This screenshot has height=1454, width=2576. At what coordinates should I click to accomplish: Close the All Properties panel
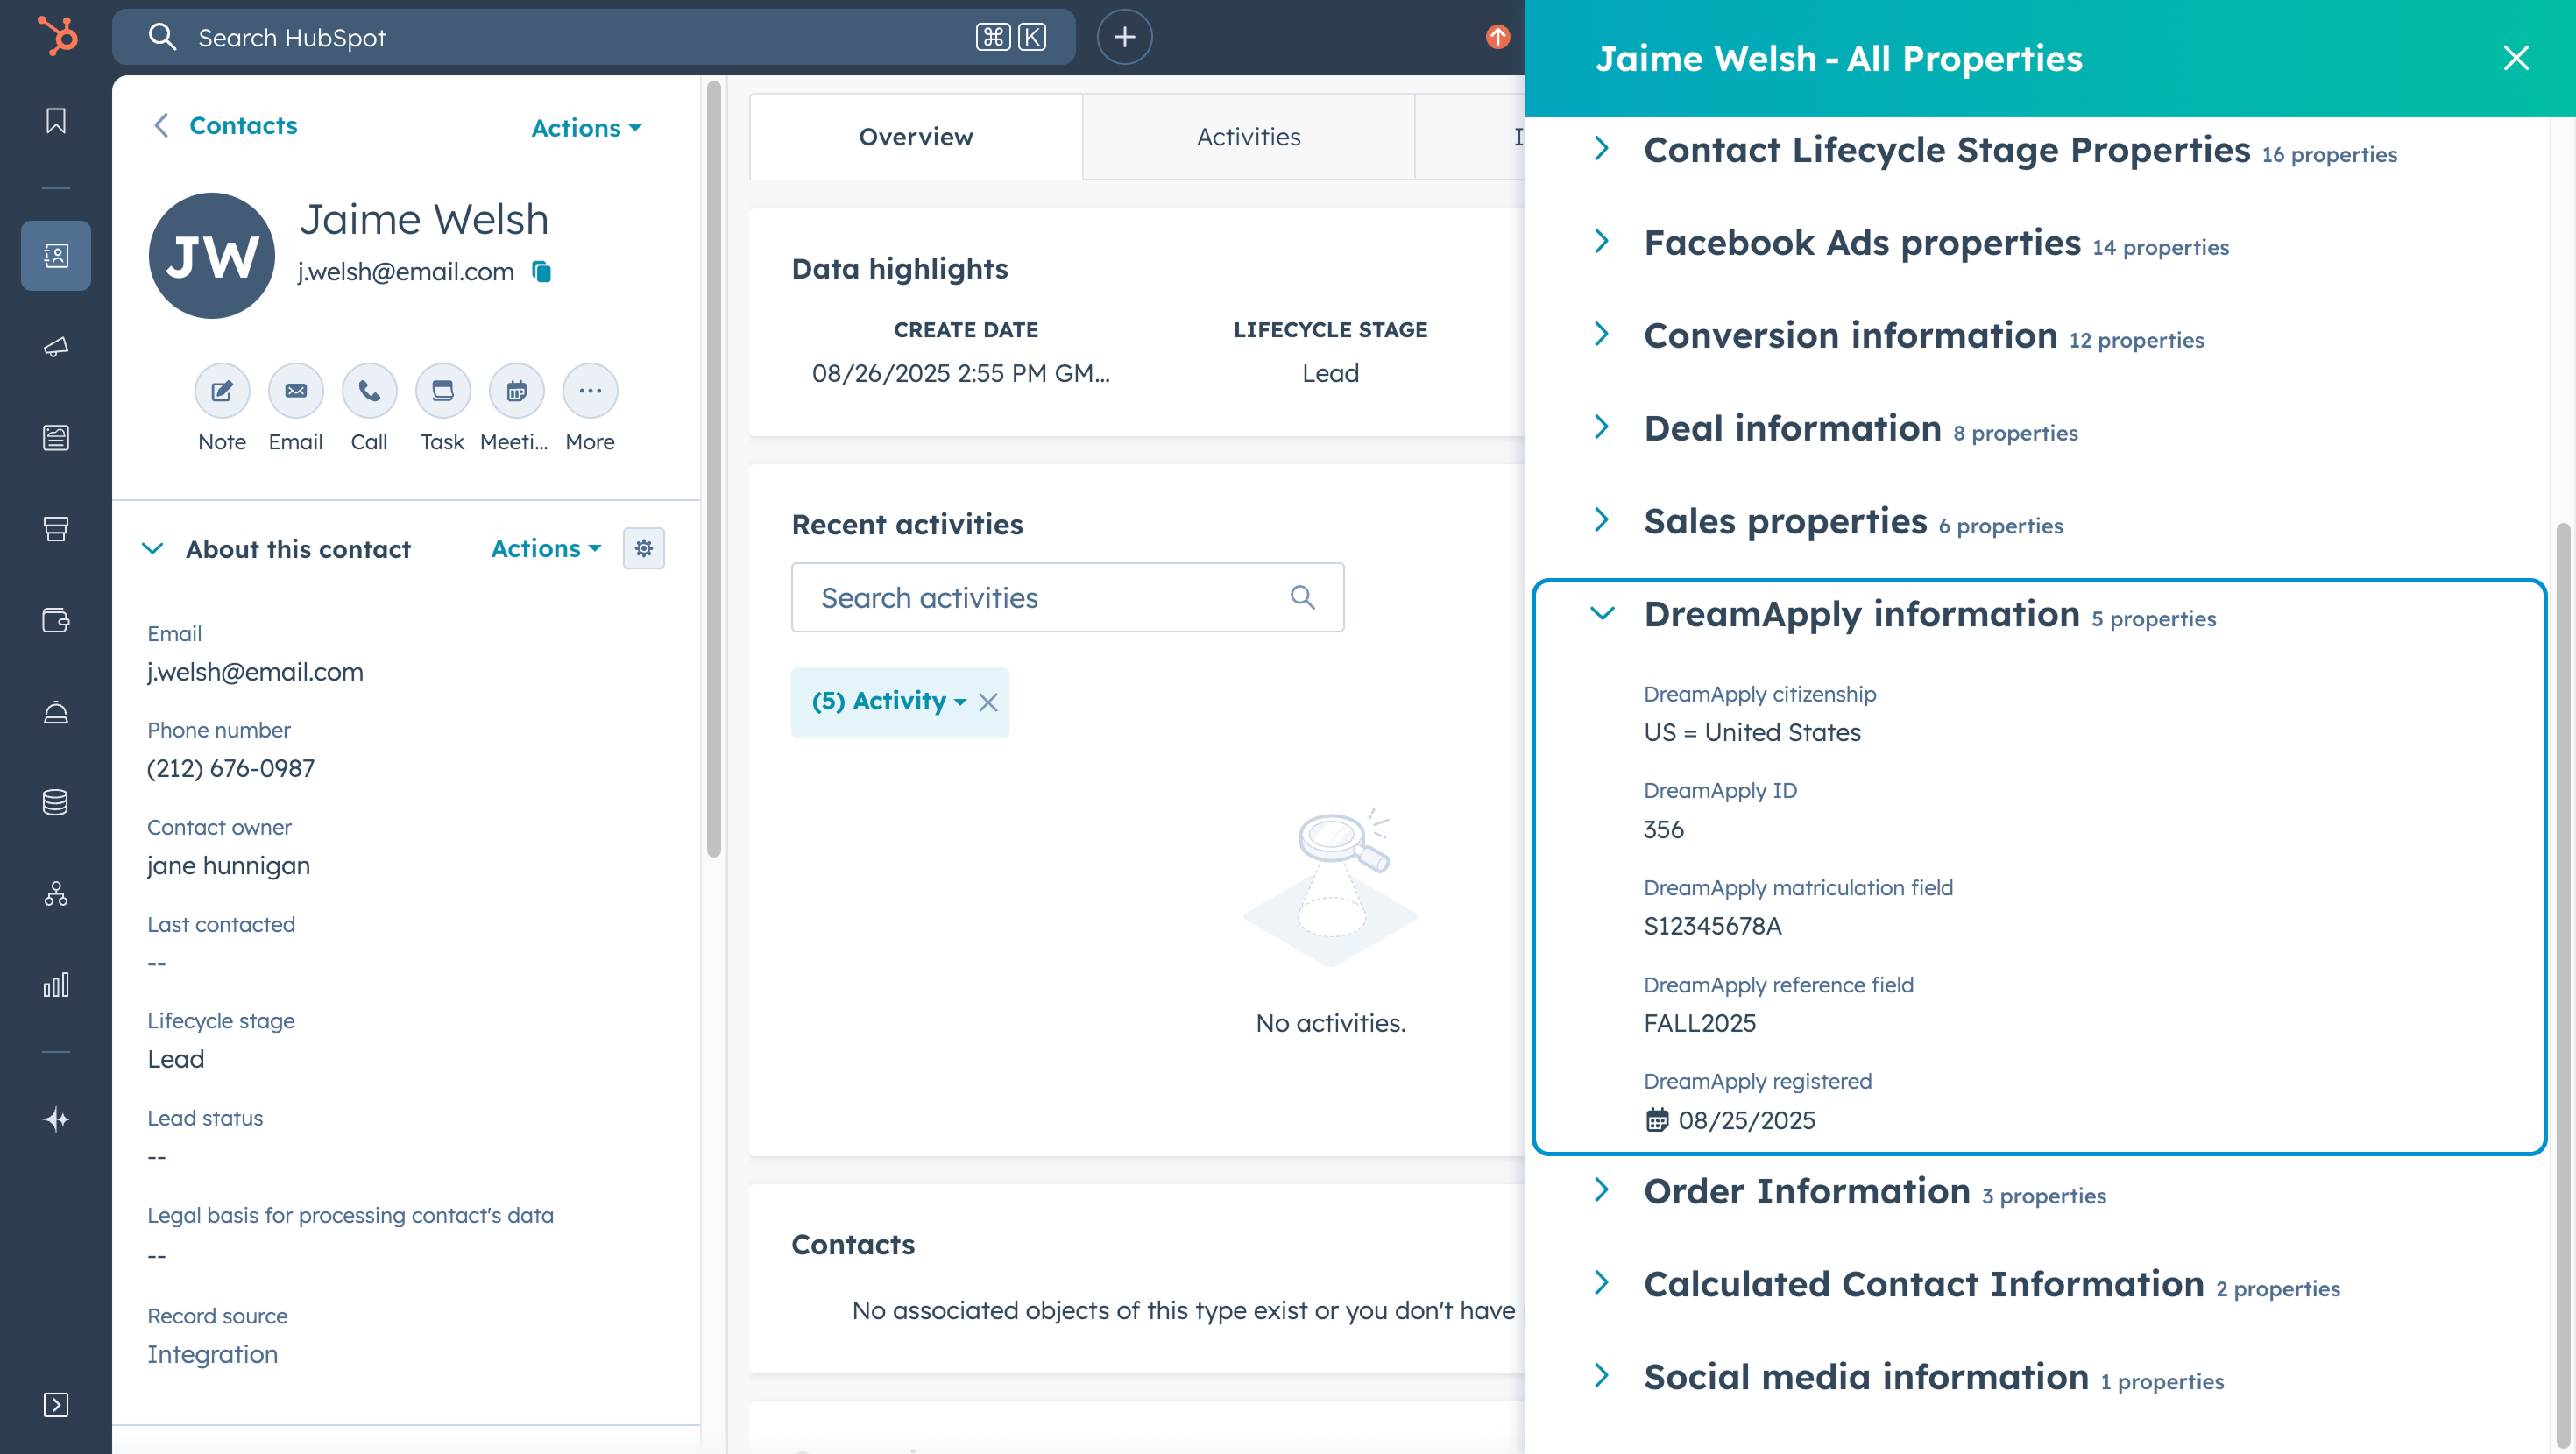(x=2516, y=58)
